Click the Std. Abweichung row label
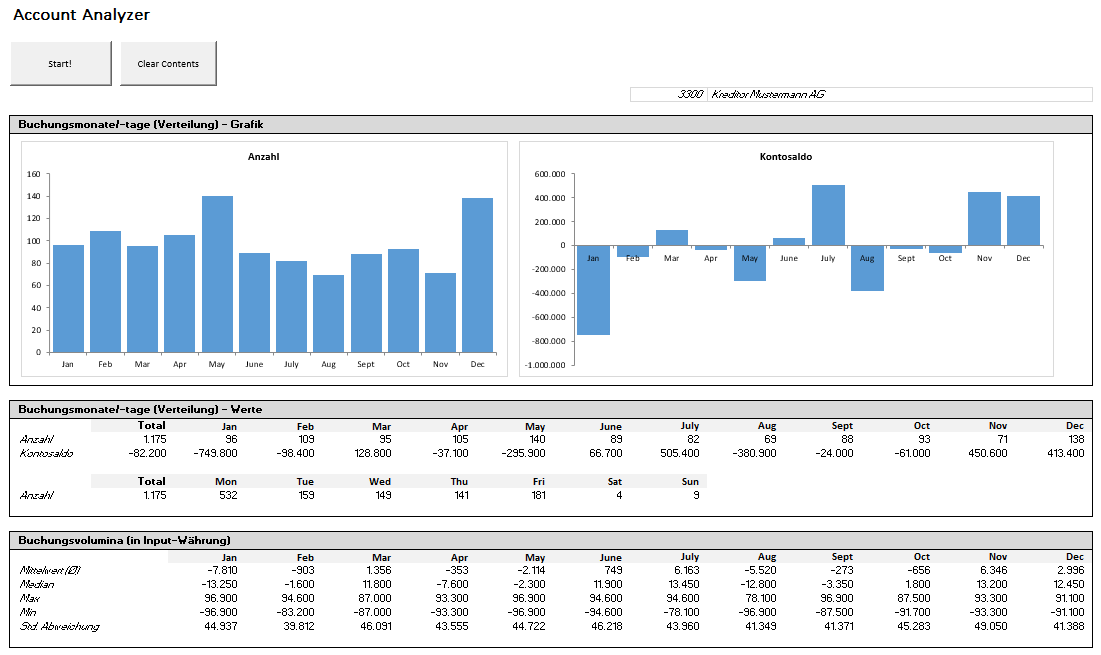The height and width of the screenshot is (655, 1101). (59, 626)
